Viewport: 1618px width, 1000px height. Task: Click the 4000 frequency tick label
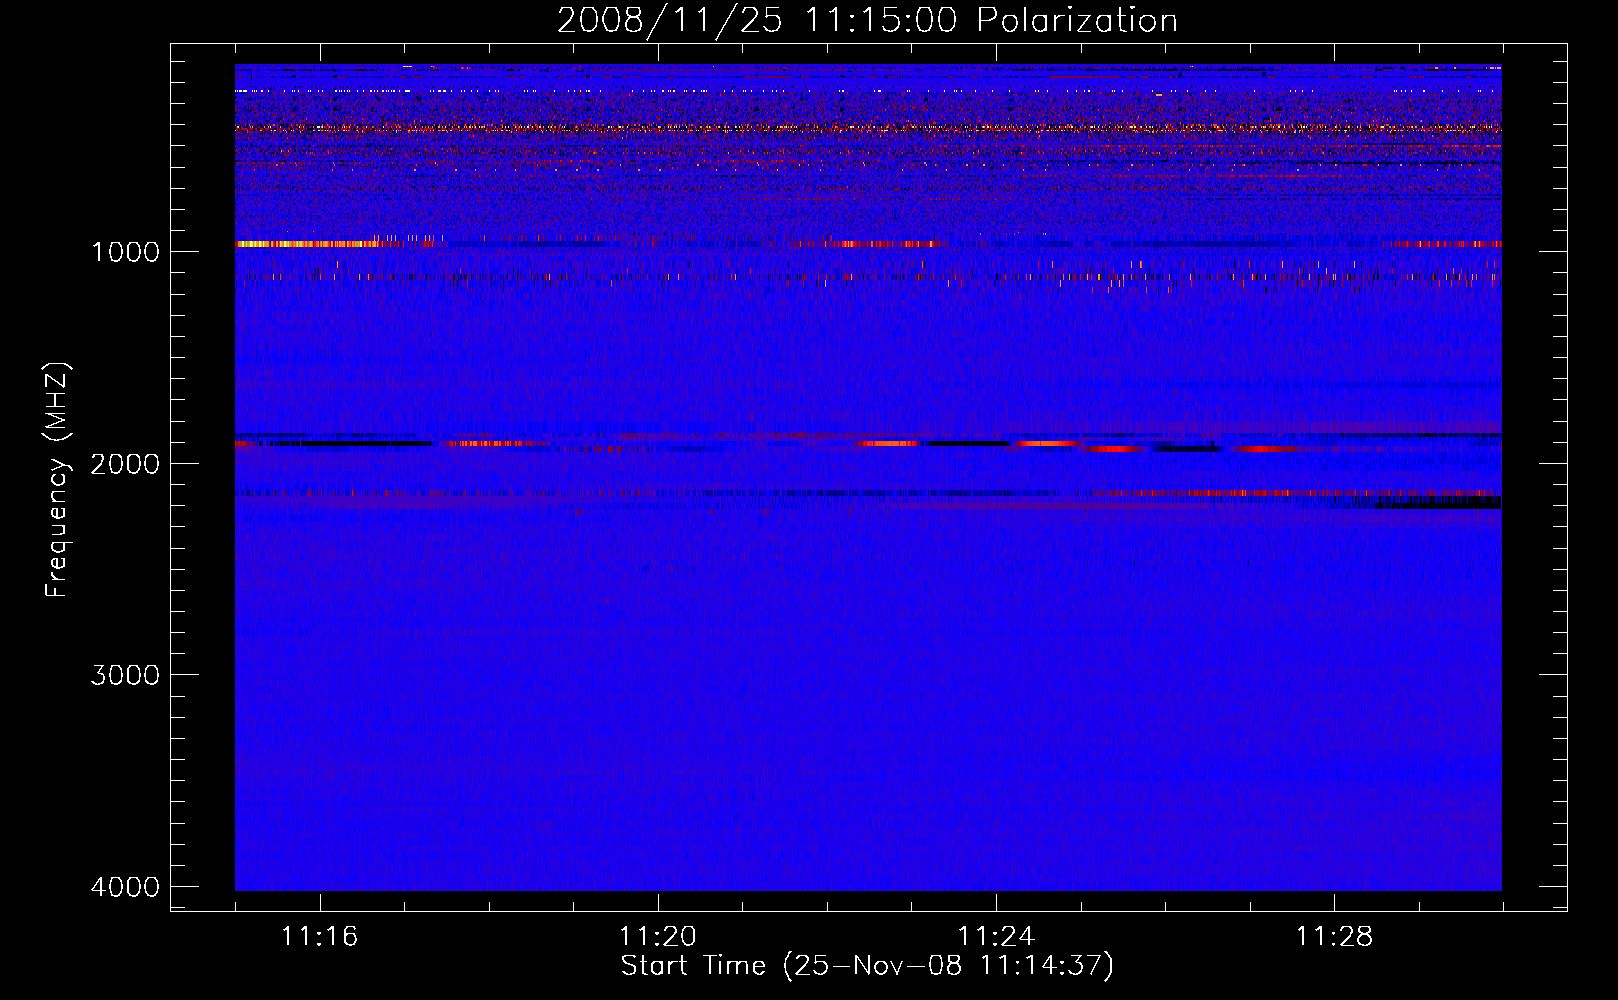[x=125, y=887]
